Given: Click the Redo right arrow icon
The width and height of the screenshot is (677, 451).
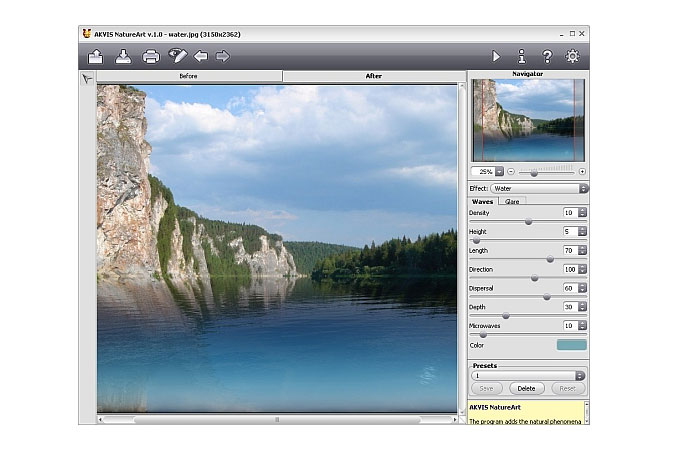Looking at the screenshot, I should [223, 57].
